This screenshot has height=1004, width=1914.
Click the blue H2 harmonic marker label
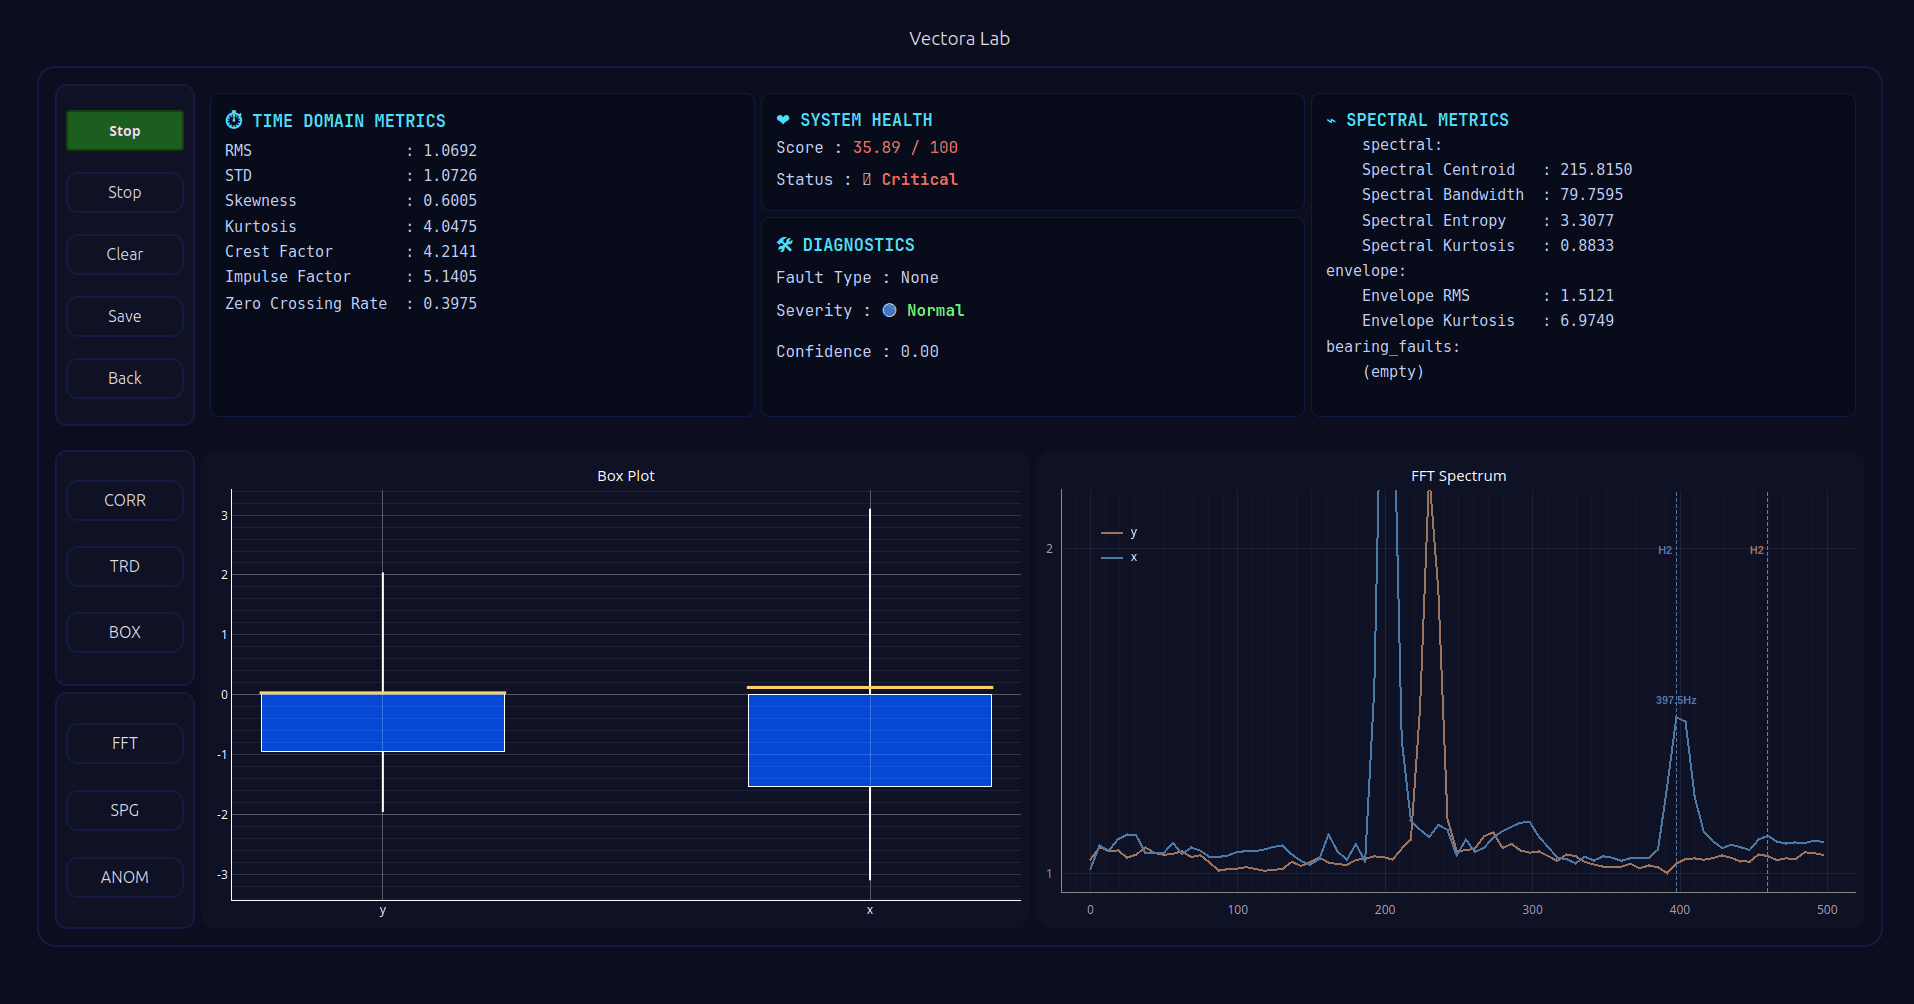pyautogui.click(x=1665, y=550)
